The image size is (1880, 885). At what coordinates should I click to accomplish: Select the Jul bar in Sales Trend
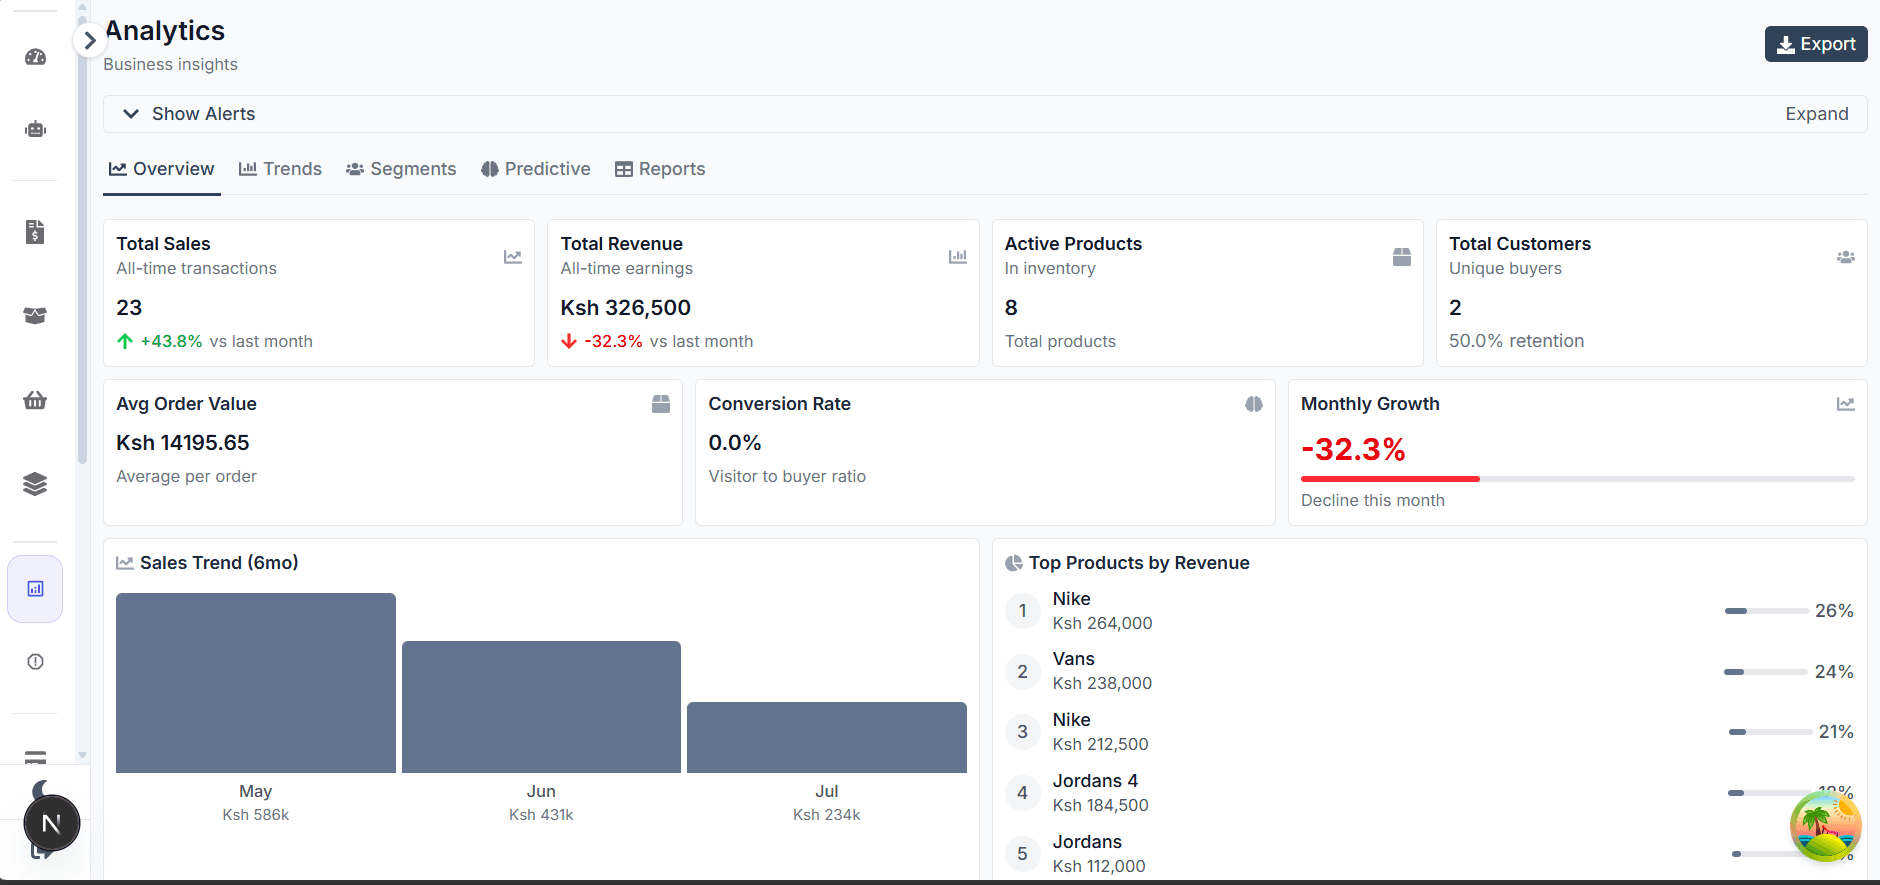pyautogui.click(x=827, y=738)
